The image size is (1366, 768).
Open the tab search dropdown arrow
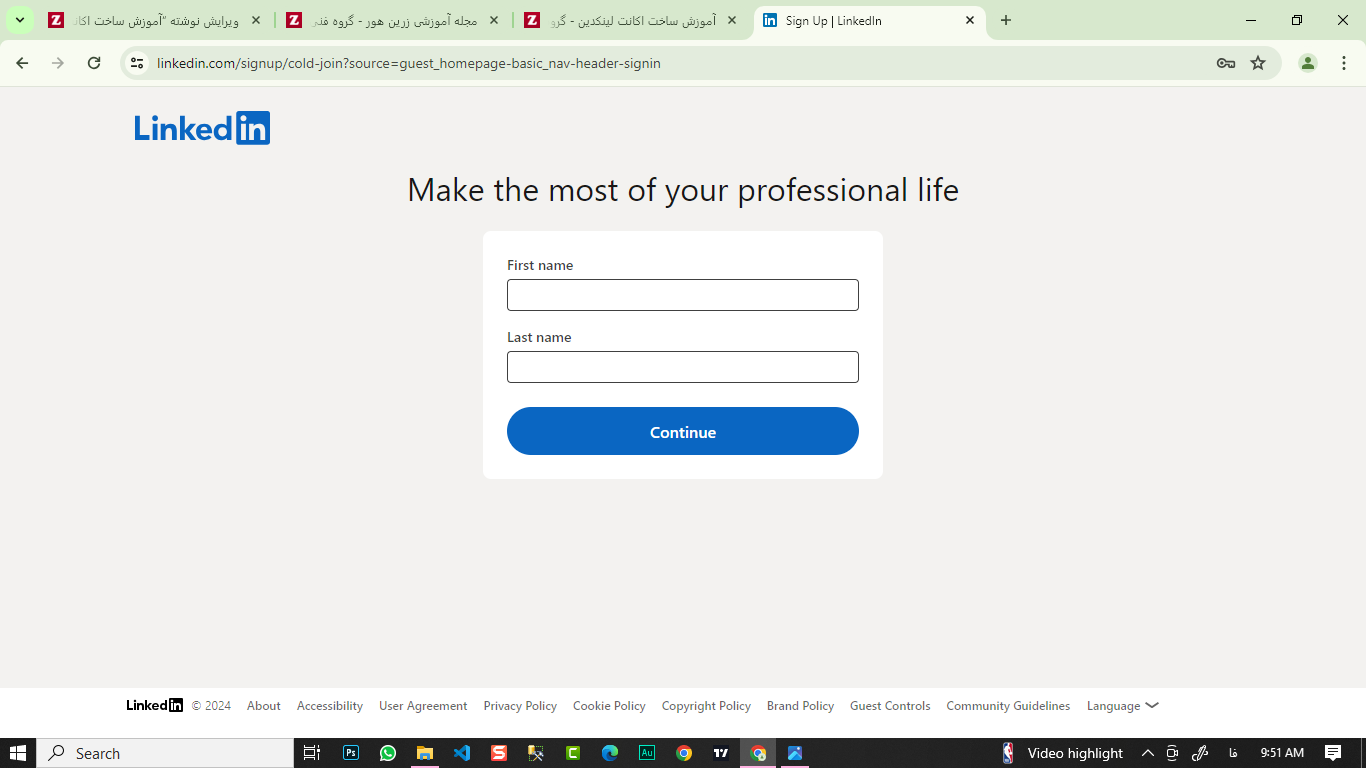pos(19,20)
